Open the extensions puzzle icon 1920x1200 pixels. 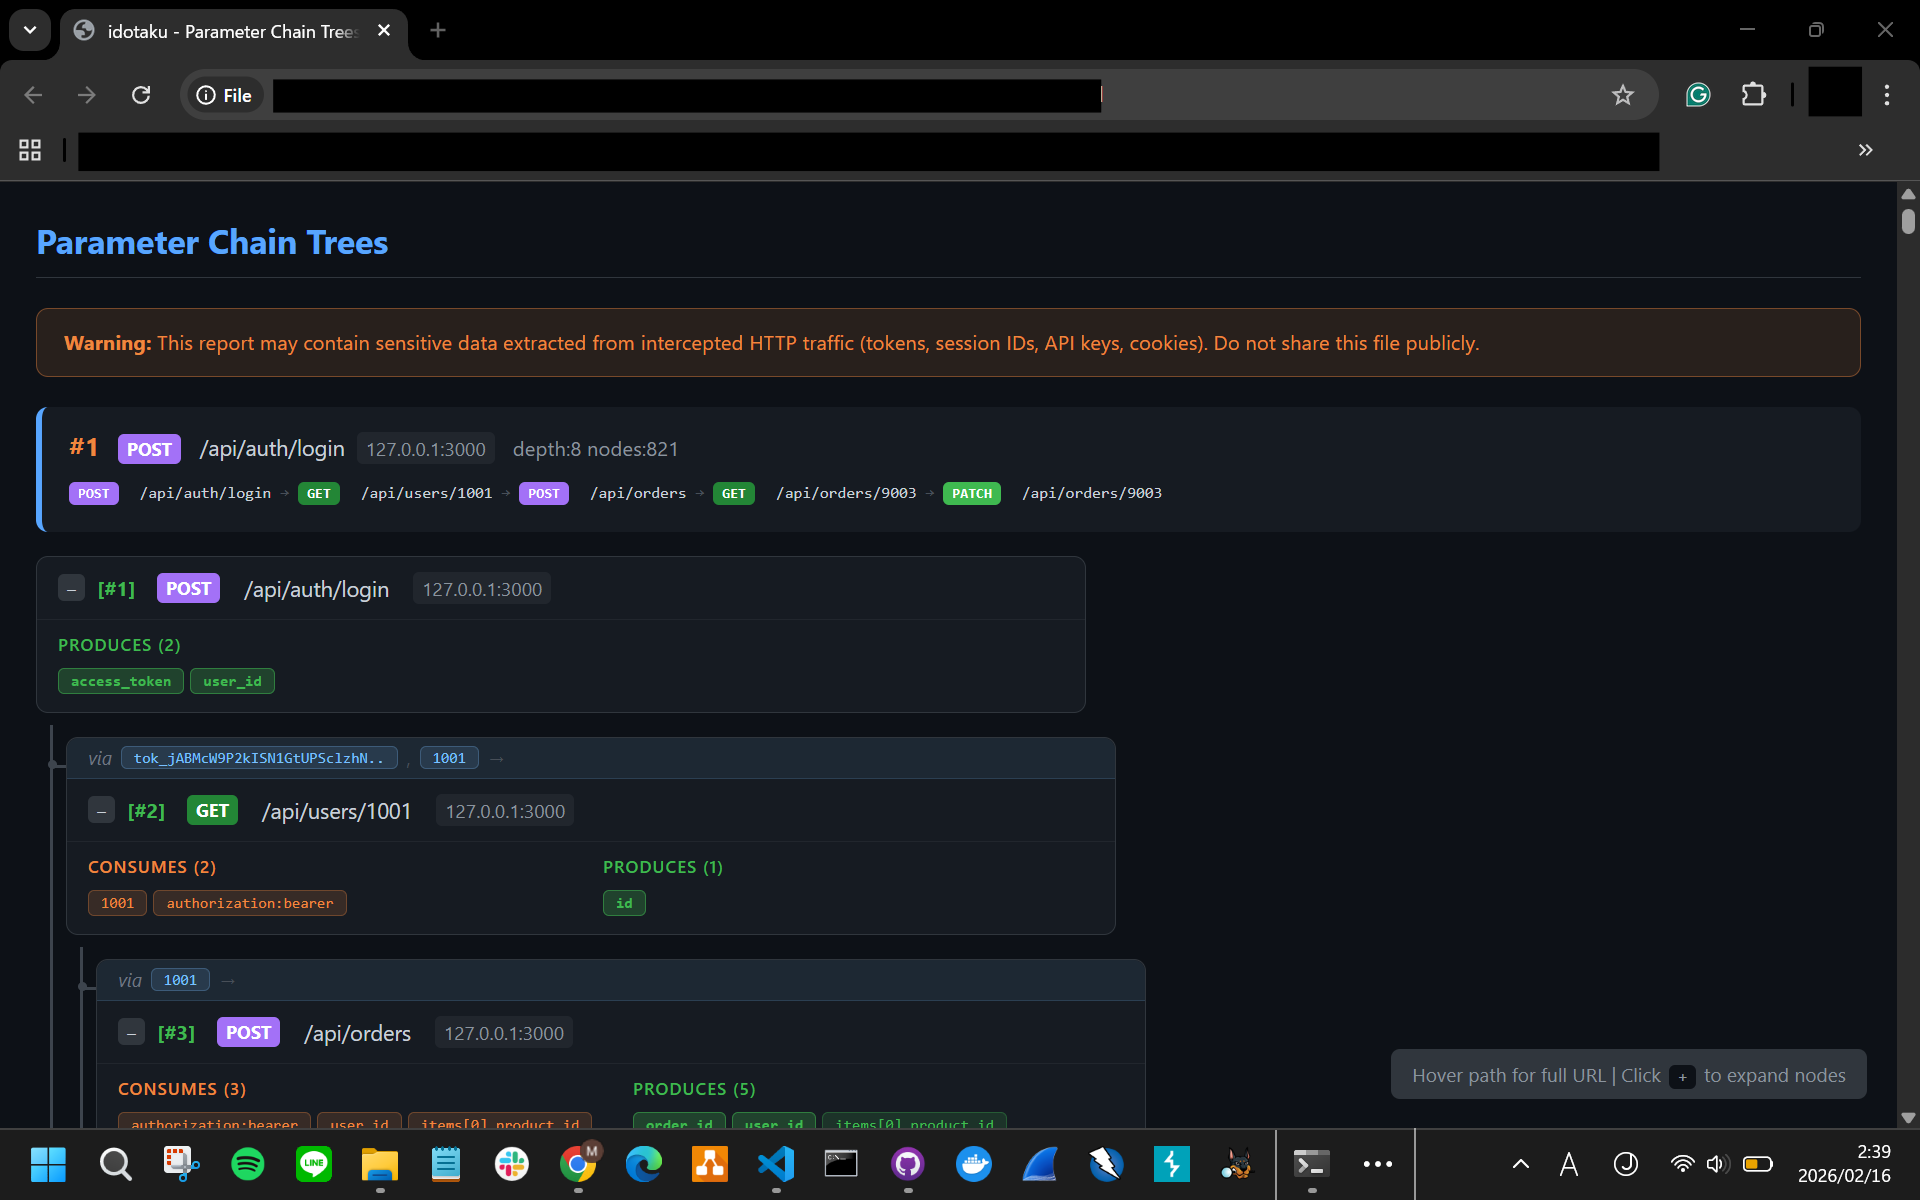[1754, 95]
